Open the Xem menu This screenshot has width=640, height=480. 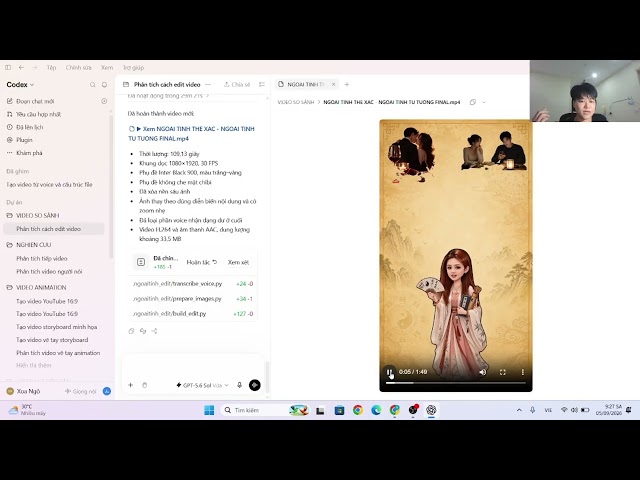tap(107, 67)
